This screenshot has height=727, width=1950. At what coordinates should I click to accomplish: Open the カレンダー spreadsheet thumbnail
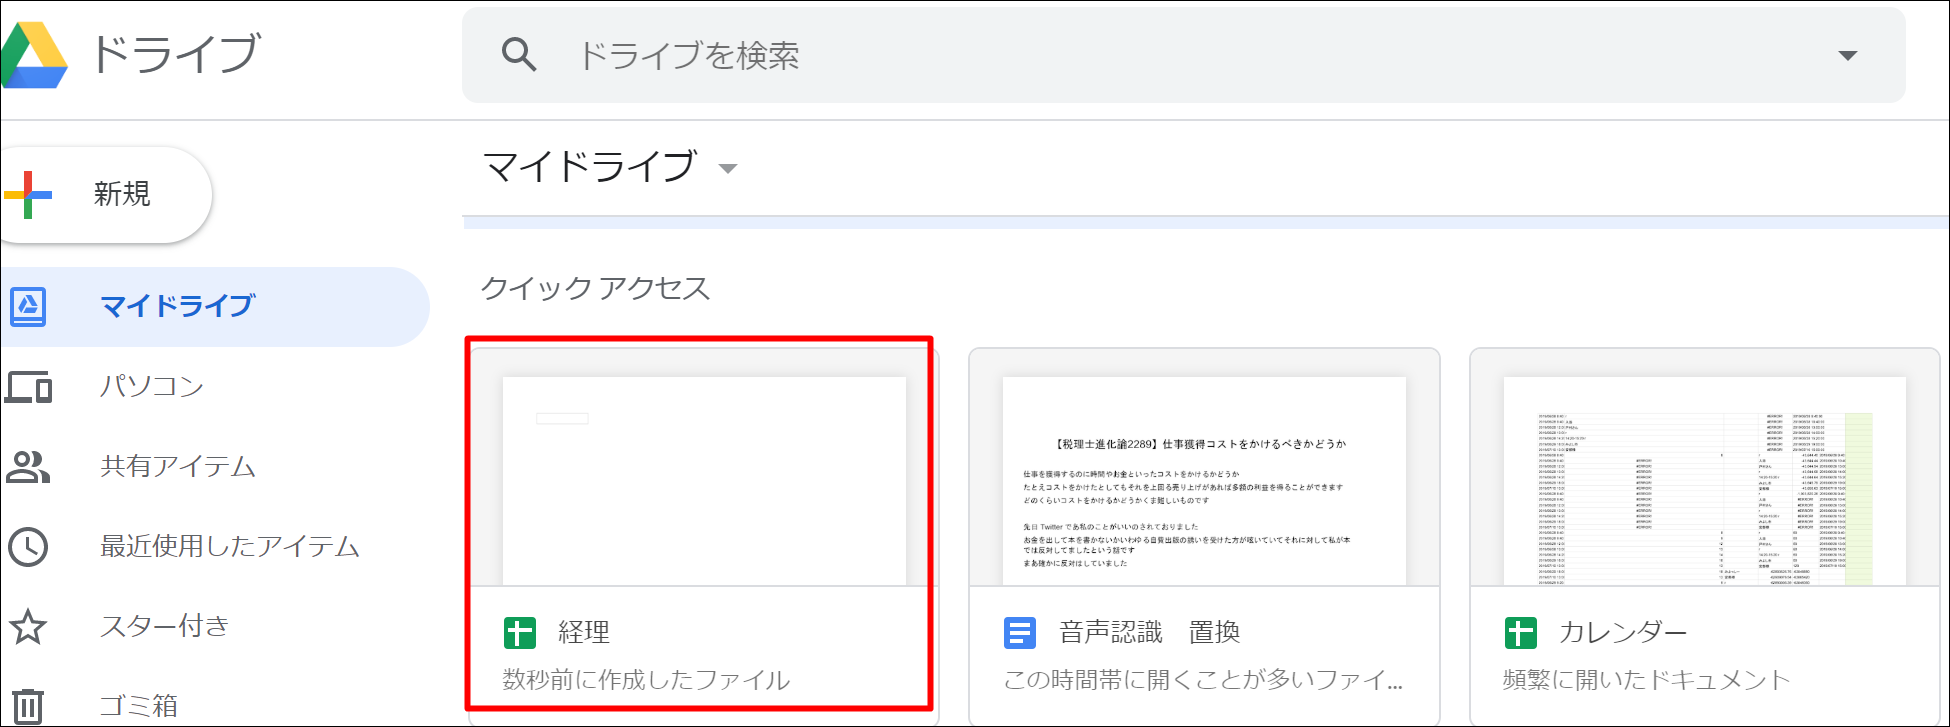pyautogui.click(x=1705, y=481)
